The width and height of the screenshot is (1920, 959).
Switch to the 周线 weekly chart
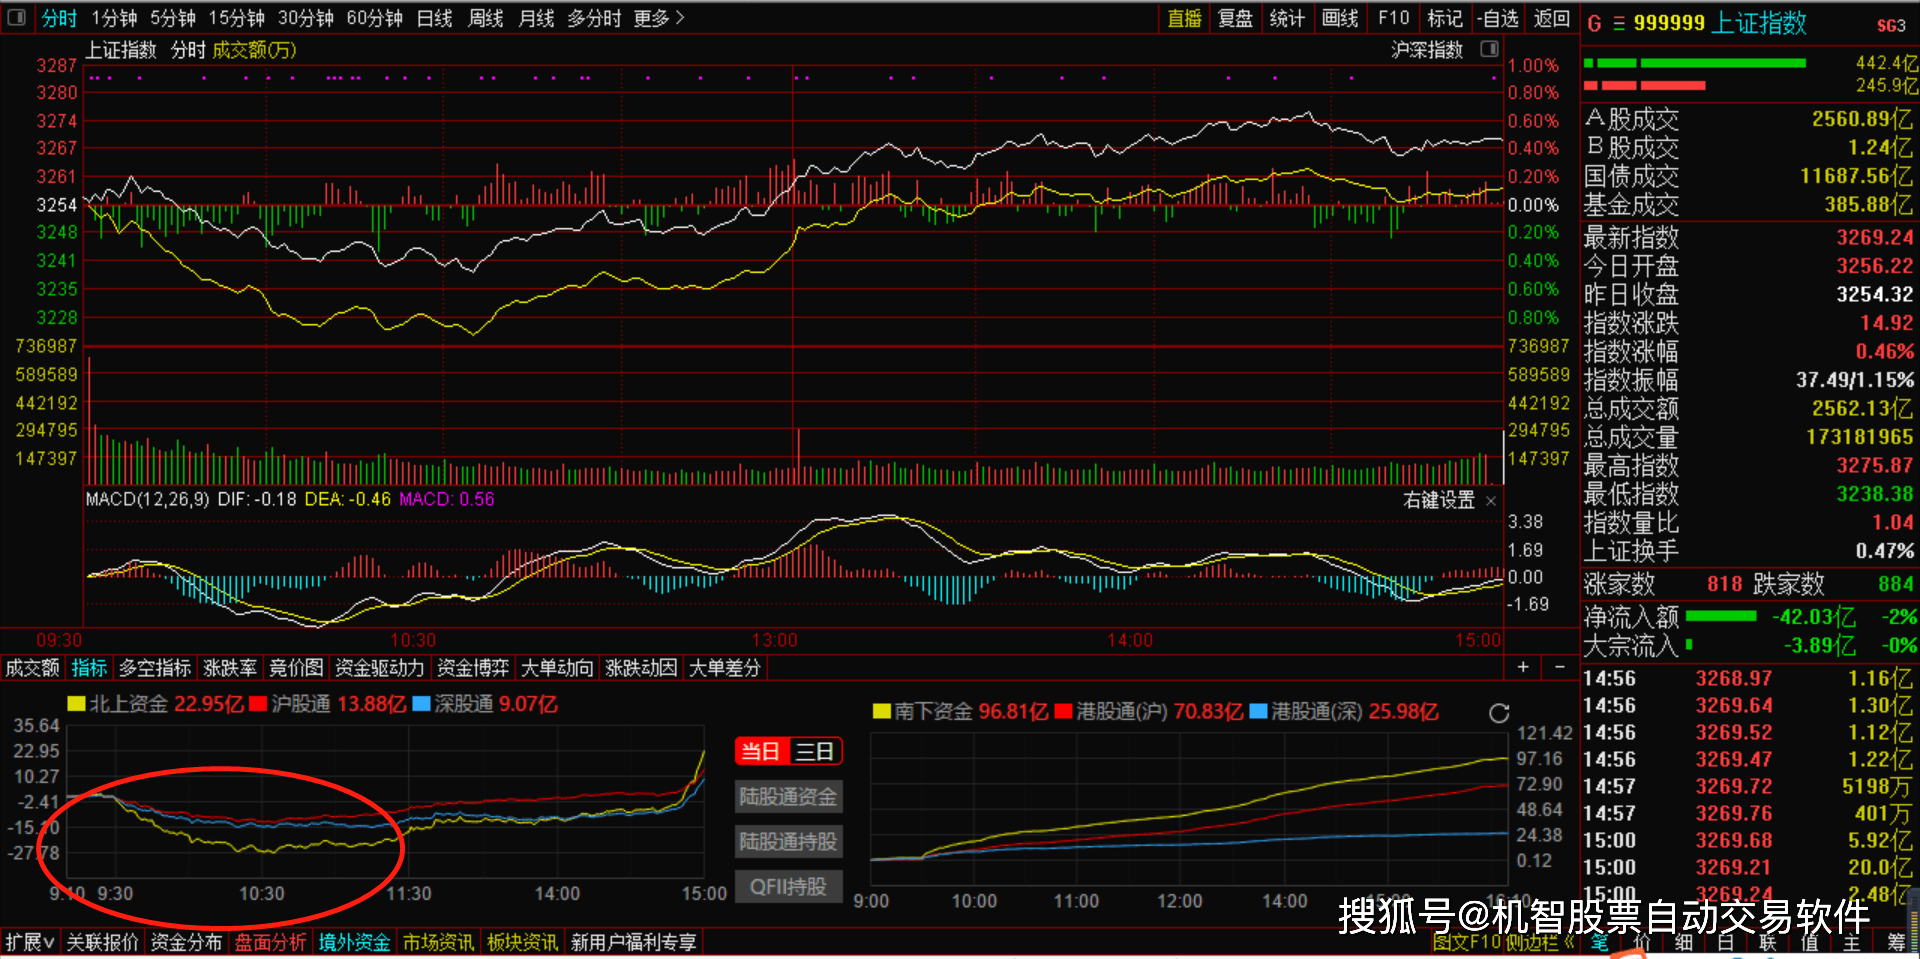point(486,18)
